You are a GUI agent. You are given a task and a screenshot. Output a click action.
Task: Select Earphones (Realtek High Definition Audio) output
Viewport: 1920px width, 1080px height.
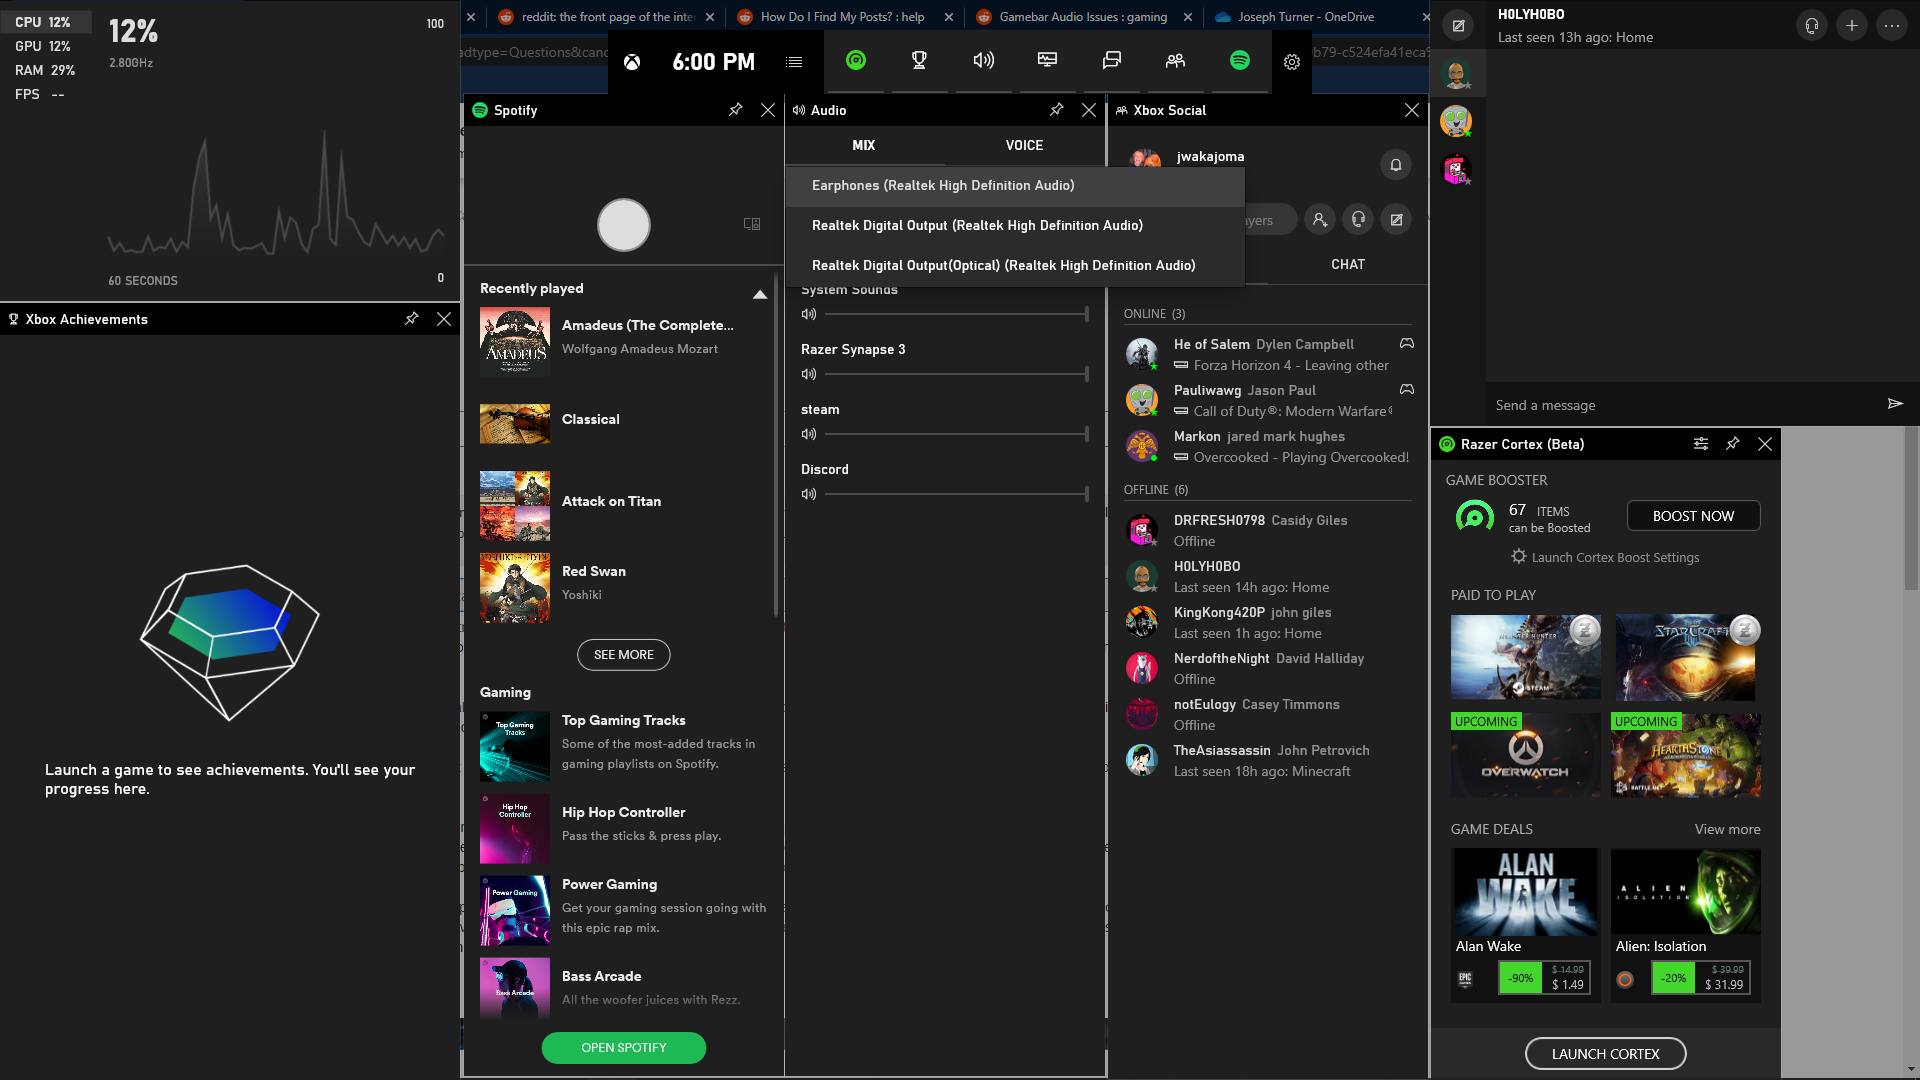1015,186
